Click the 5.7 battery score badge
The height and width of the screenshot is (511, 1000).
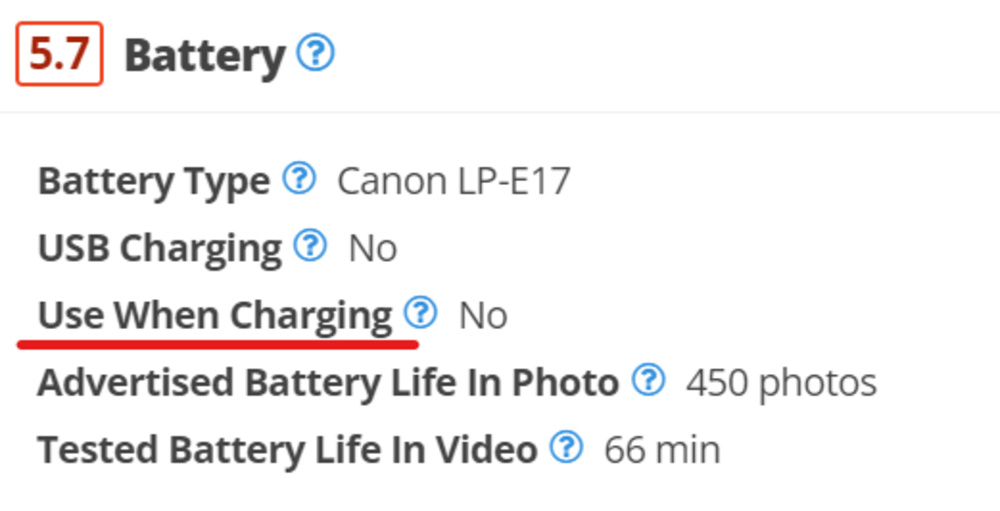(x=59, y=55)
